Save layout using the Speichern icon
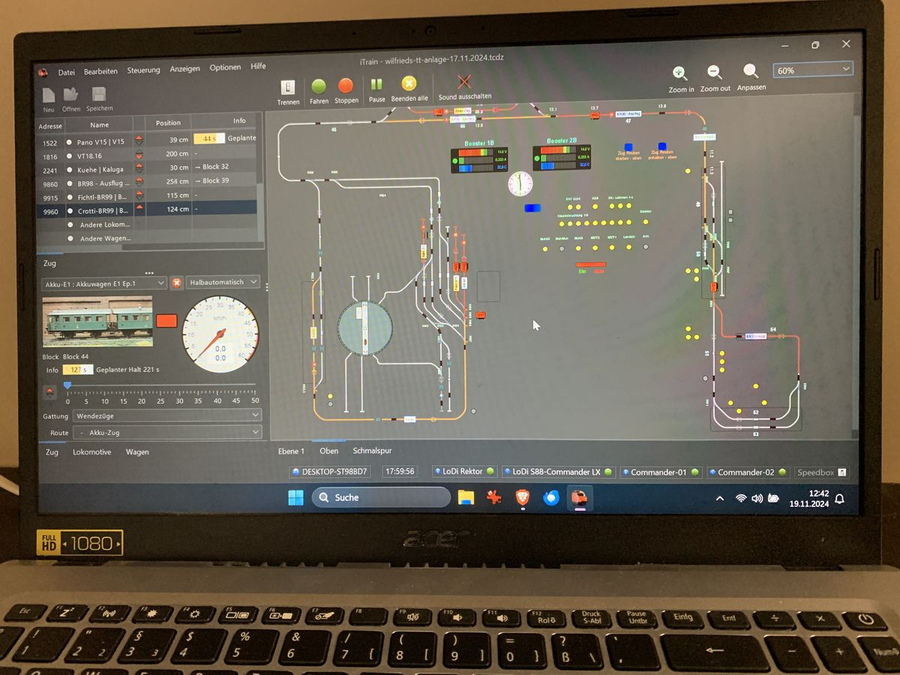This screenshot has height=675, width=900. (x=99, y=94)
